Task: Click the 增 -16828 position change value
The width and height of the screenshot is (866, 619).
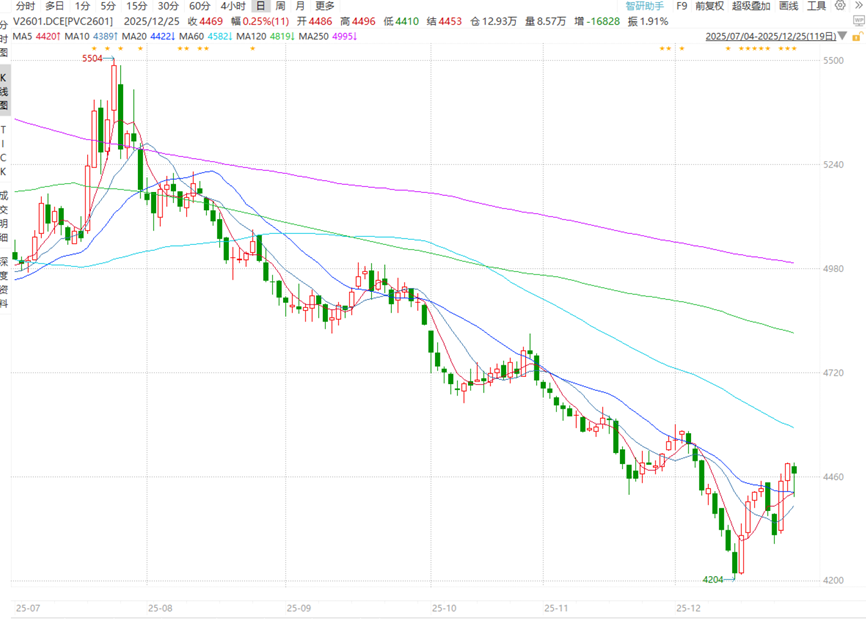Action: click(x=597, y=22)
